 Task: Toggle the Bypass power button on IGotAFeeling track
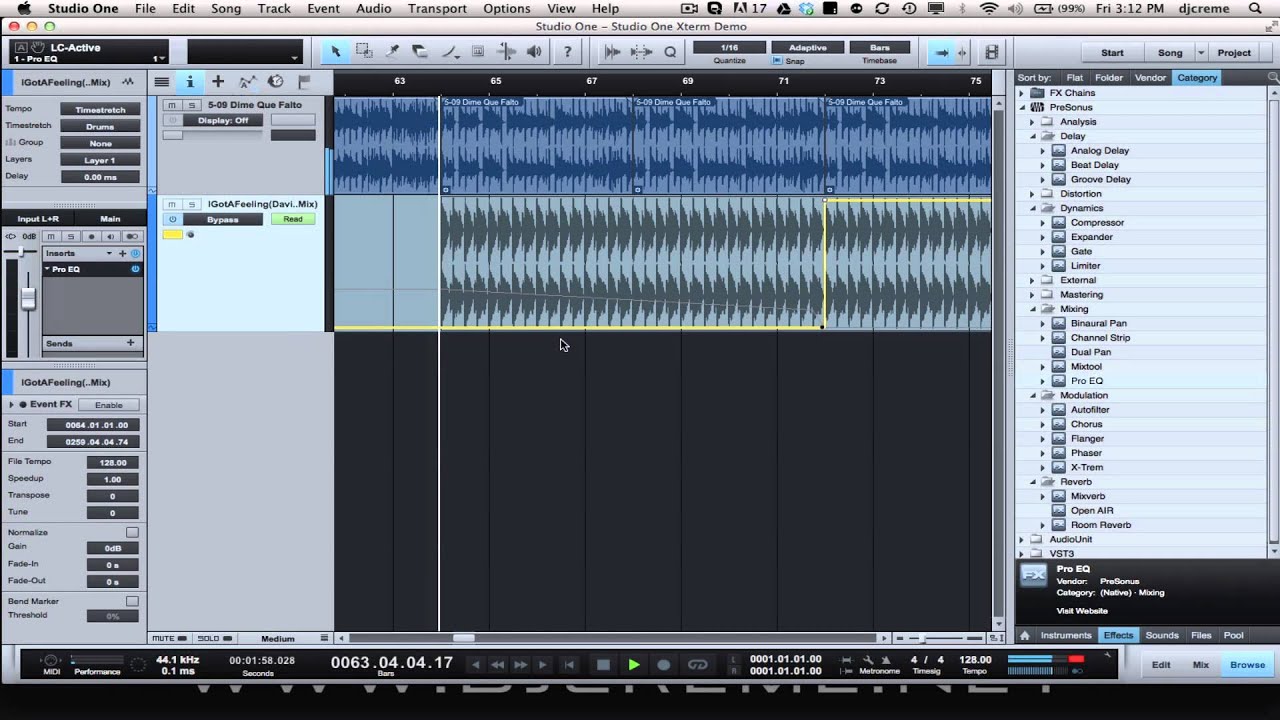[173, 219]
